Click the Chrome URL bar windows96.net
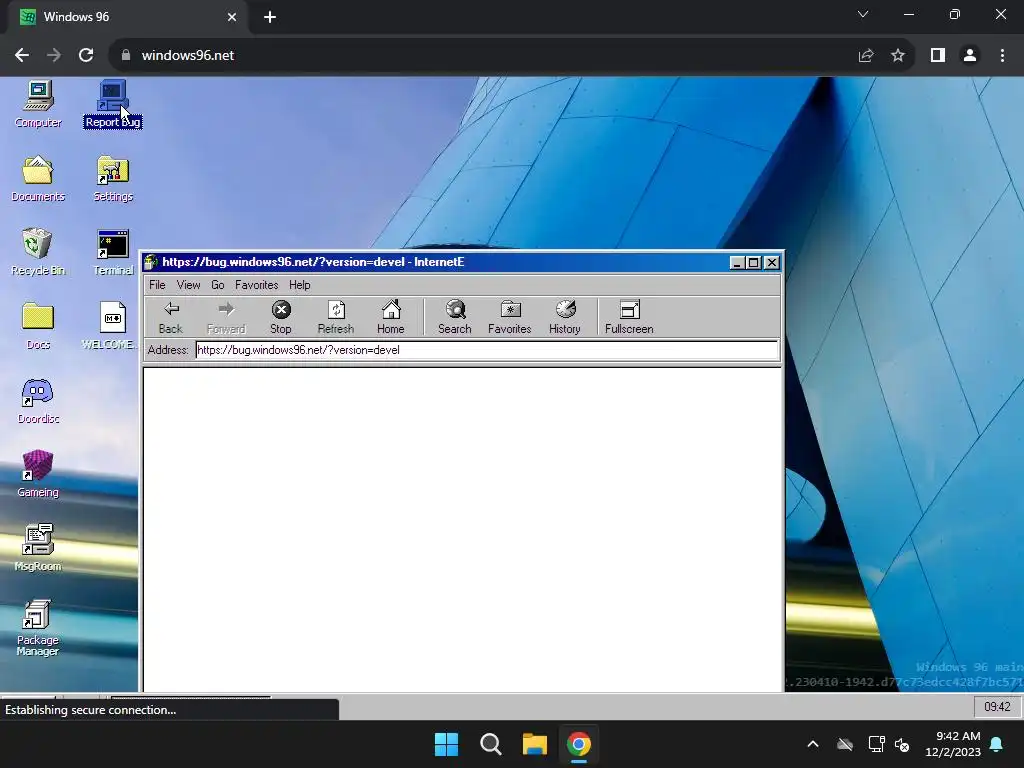Viewport: 1024px width, 768px height. 187,56
